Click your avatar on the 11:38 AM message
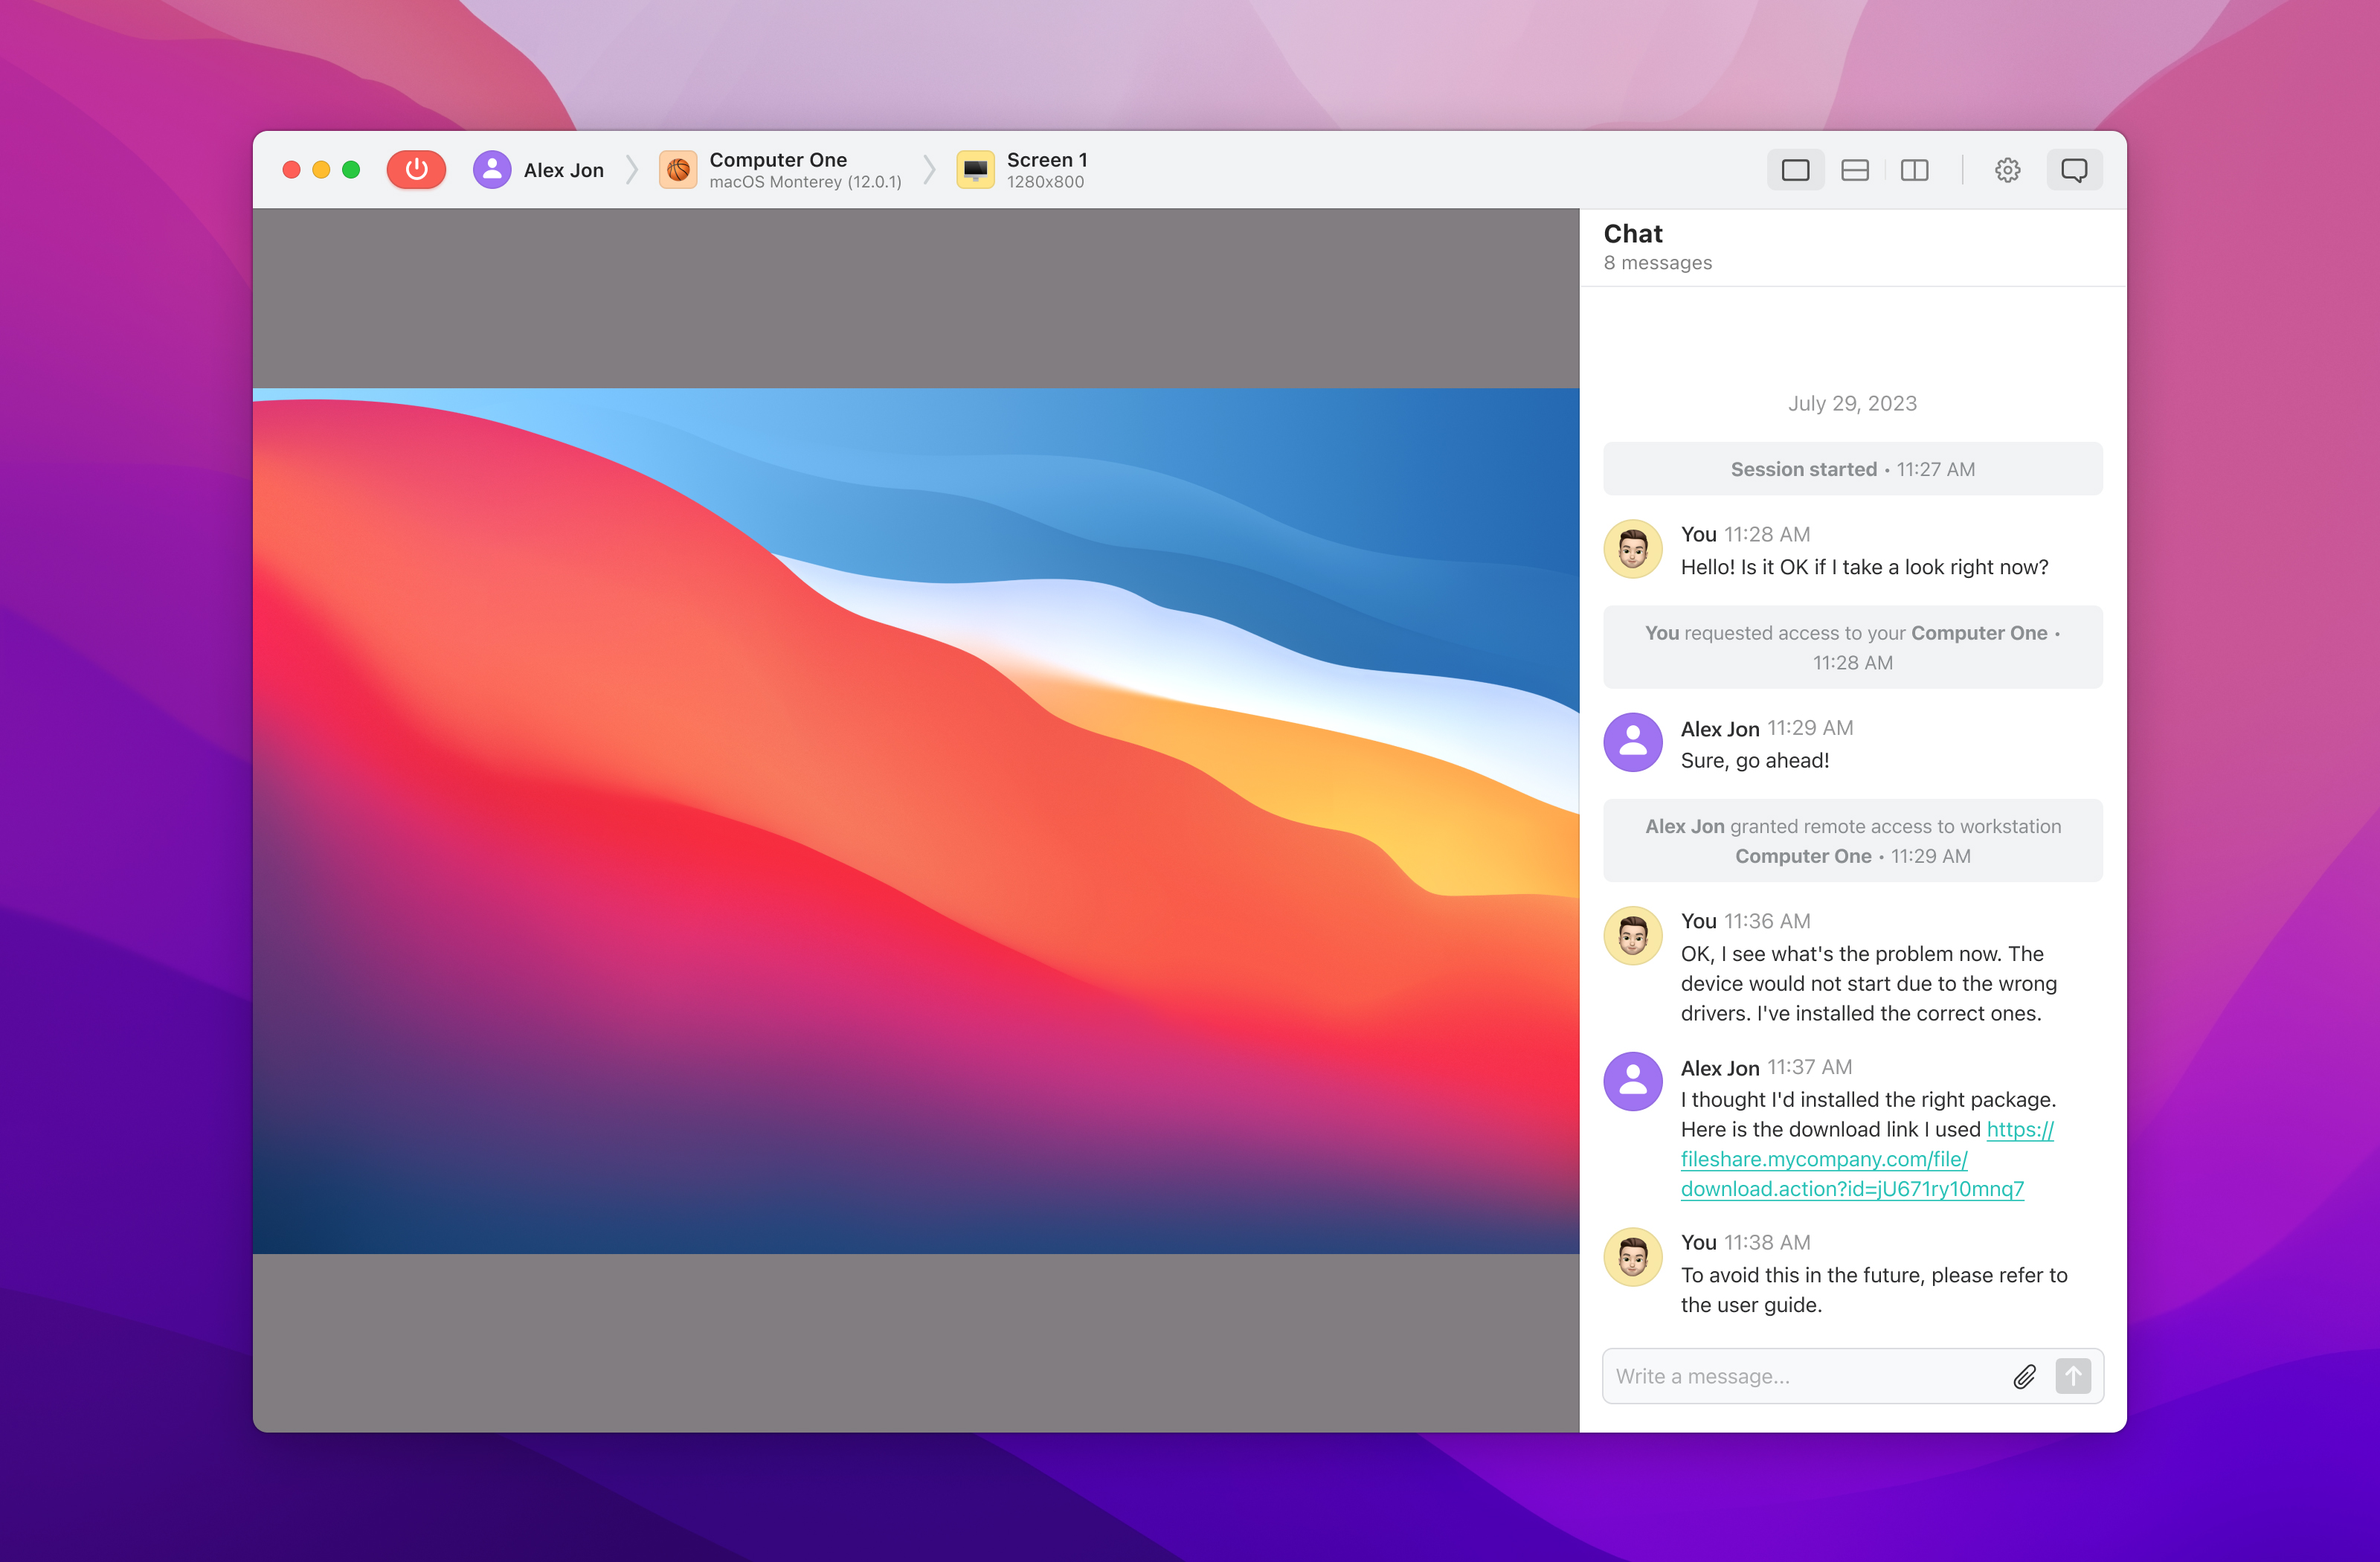2380x1562 pixels. (1633, 1257)
